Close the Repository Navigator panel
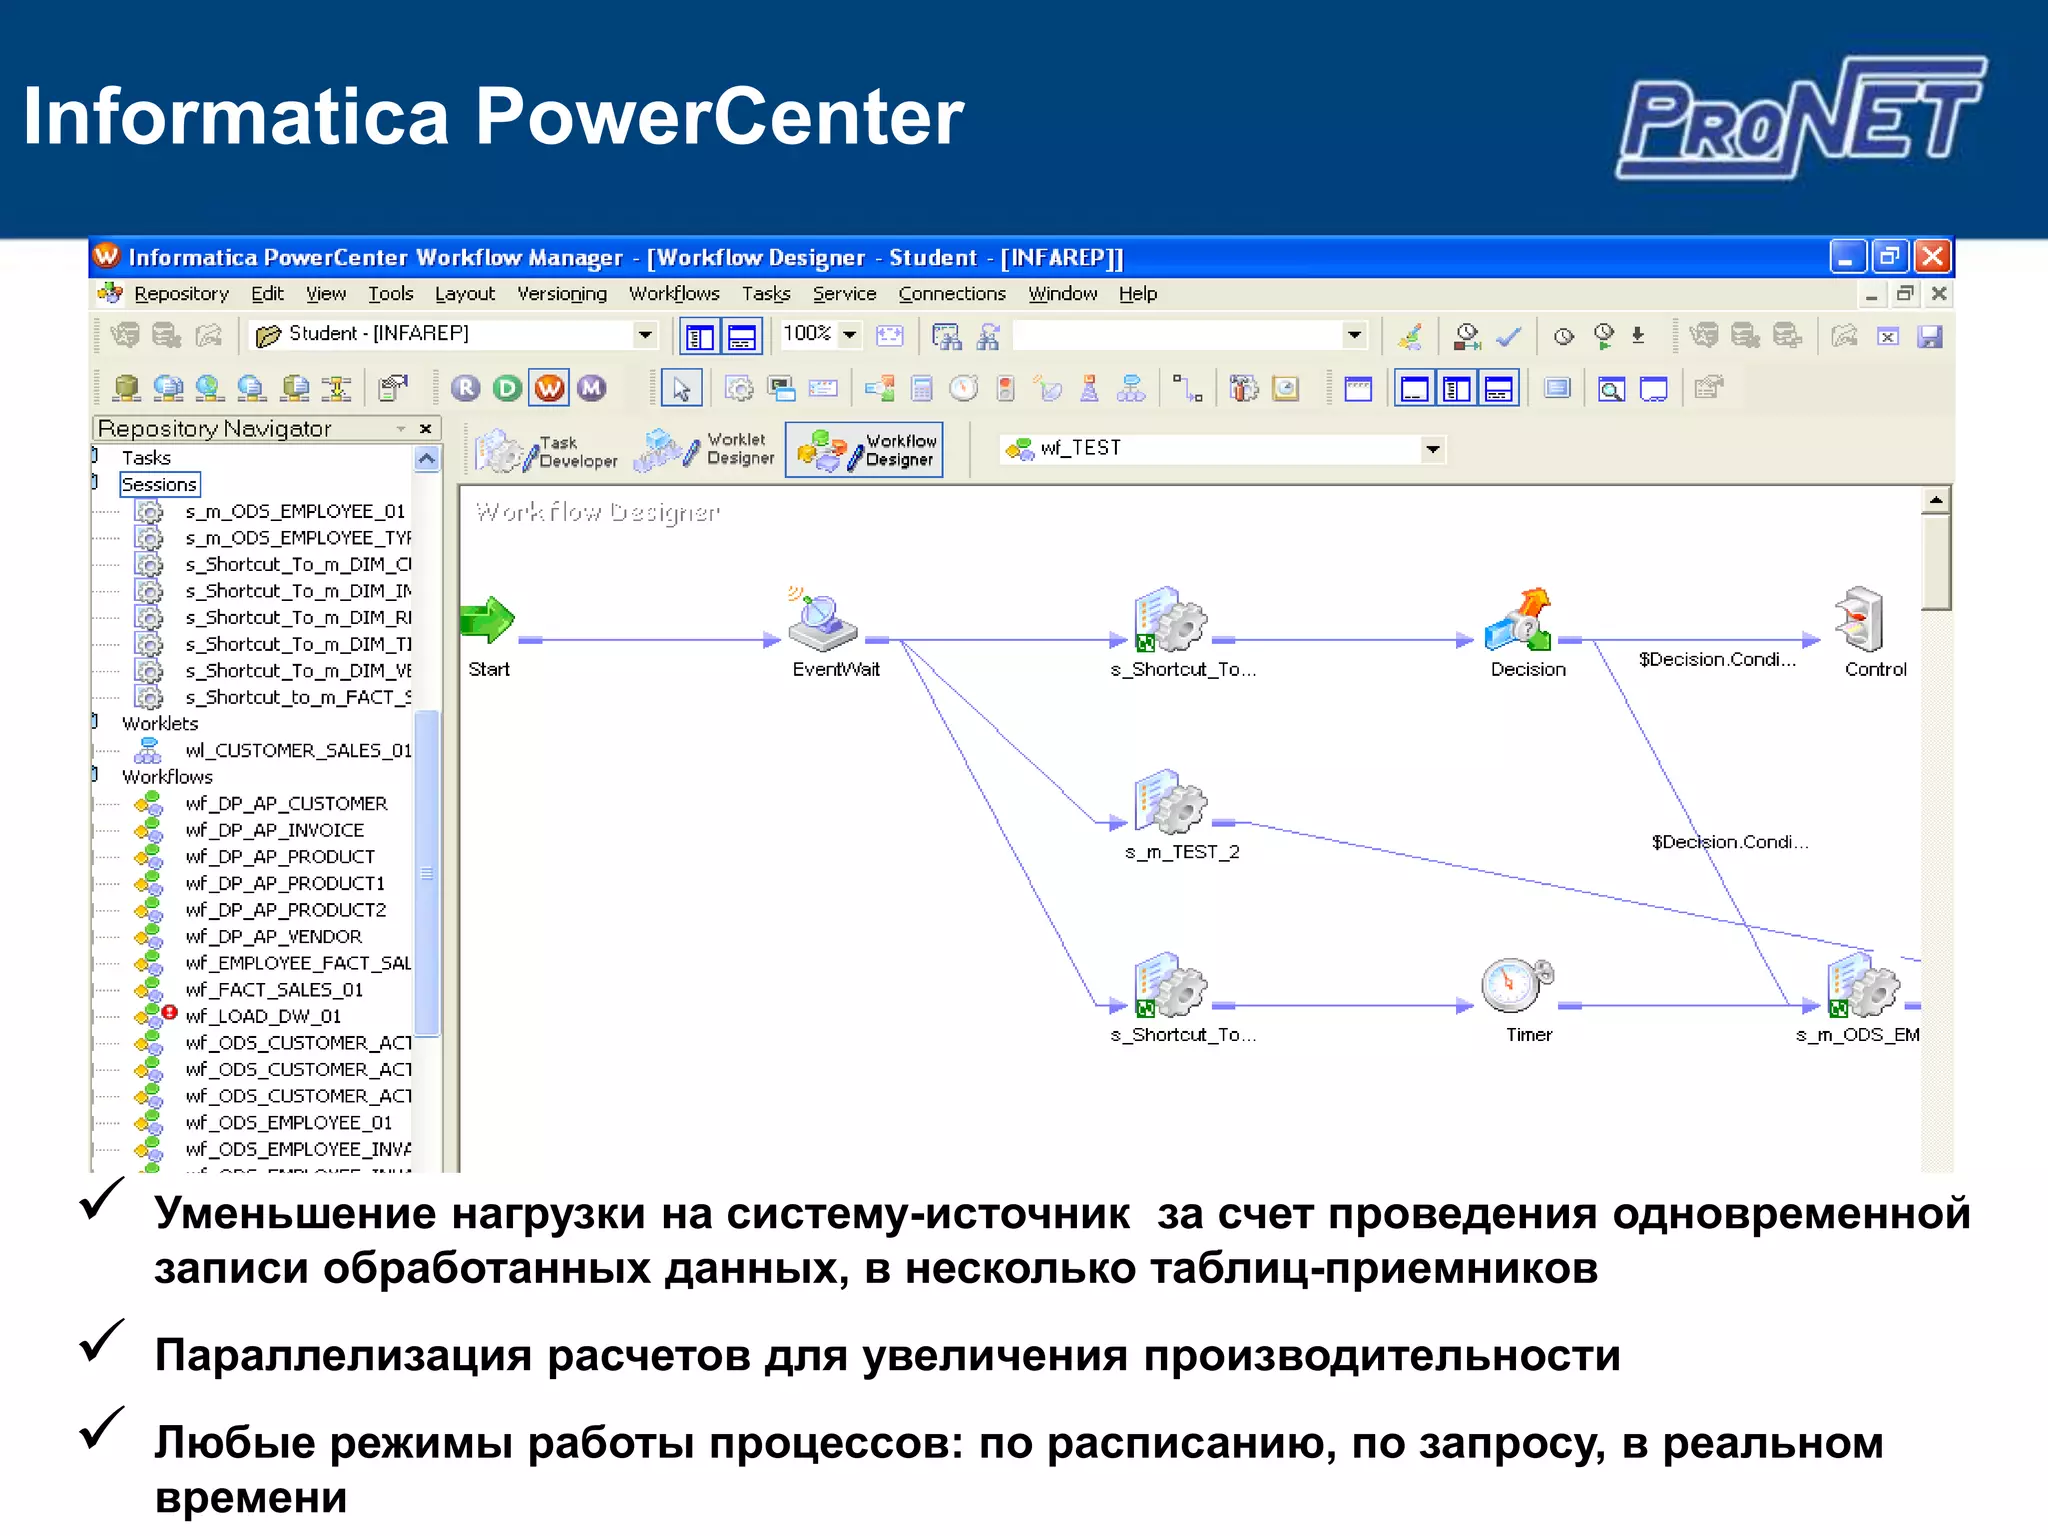This screenshot has width=2048, height=1536. [x=426, y=428]
